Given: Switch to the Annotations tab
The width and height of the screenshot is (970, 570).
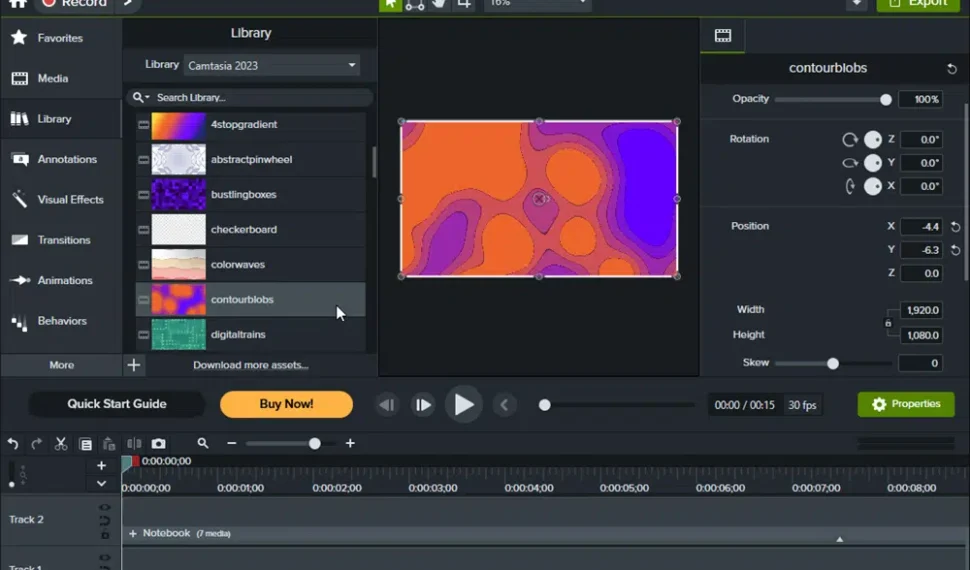Looking at the screenshot, I should 66,159.
